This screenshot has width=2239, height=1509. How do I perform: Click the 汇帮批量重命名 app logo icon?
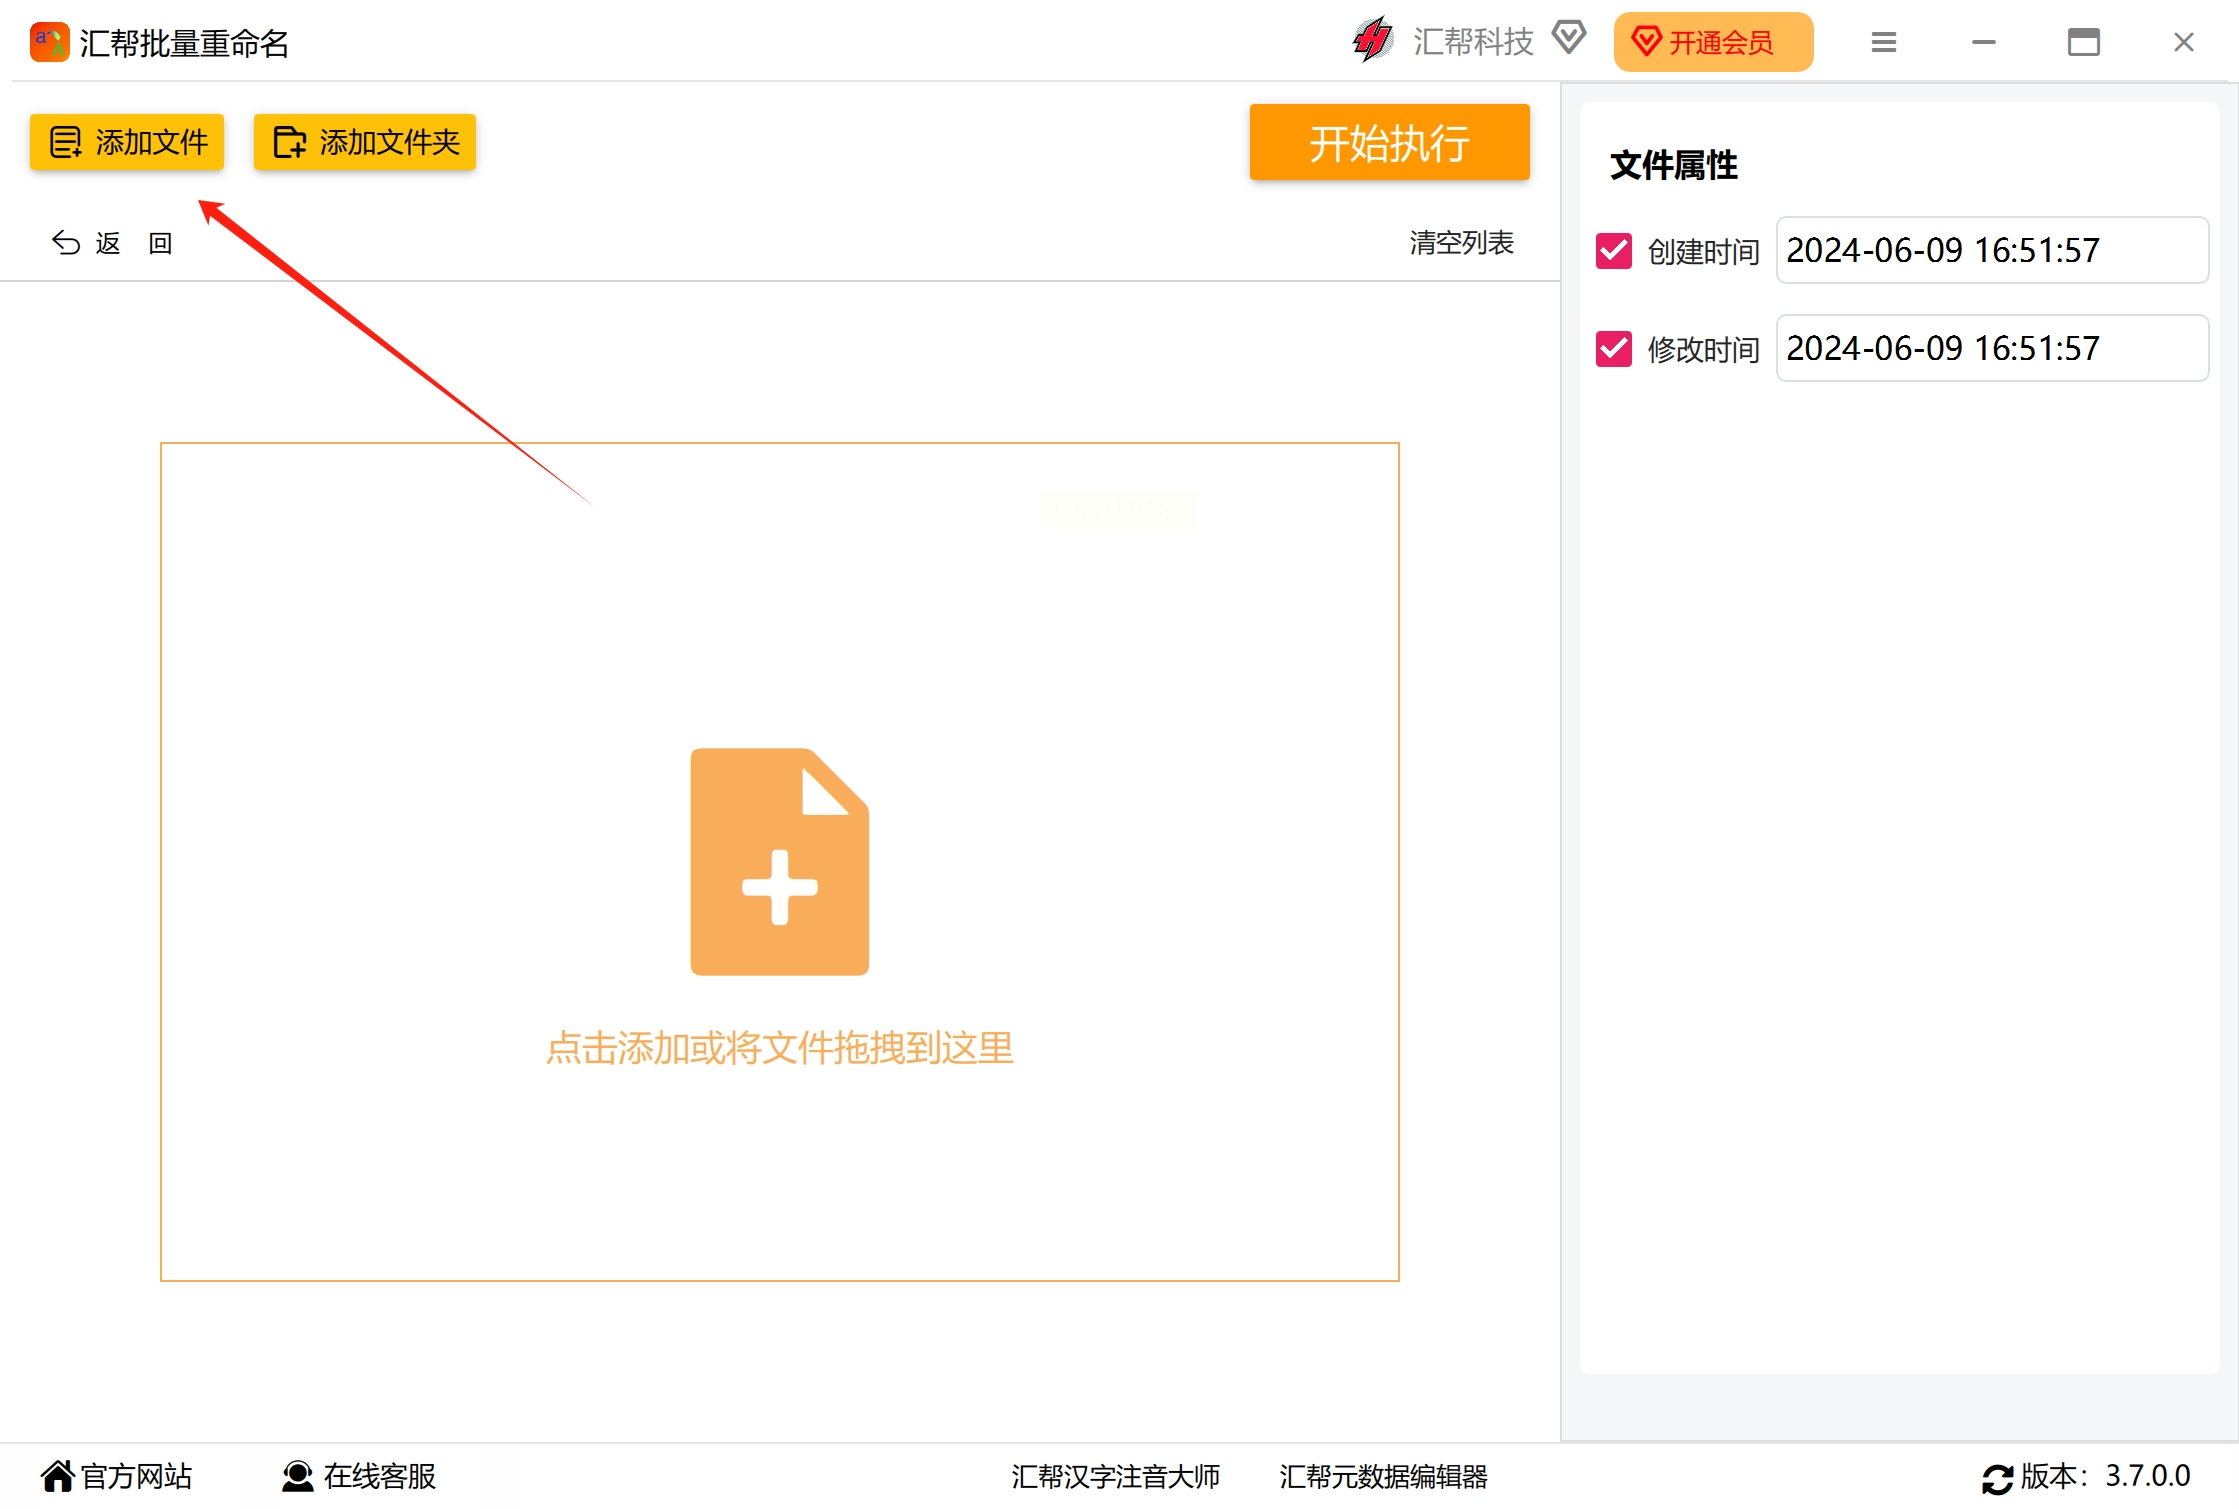pos(49,42)
